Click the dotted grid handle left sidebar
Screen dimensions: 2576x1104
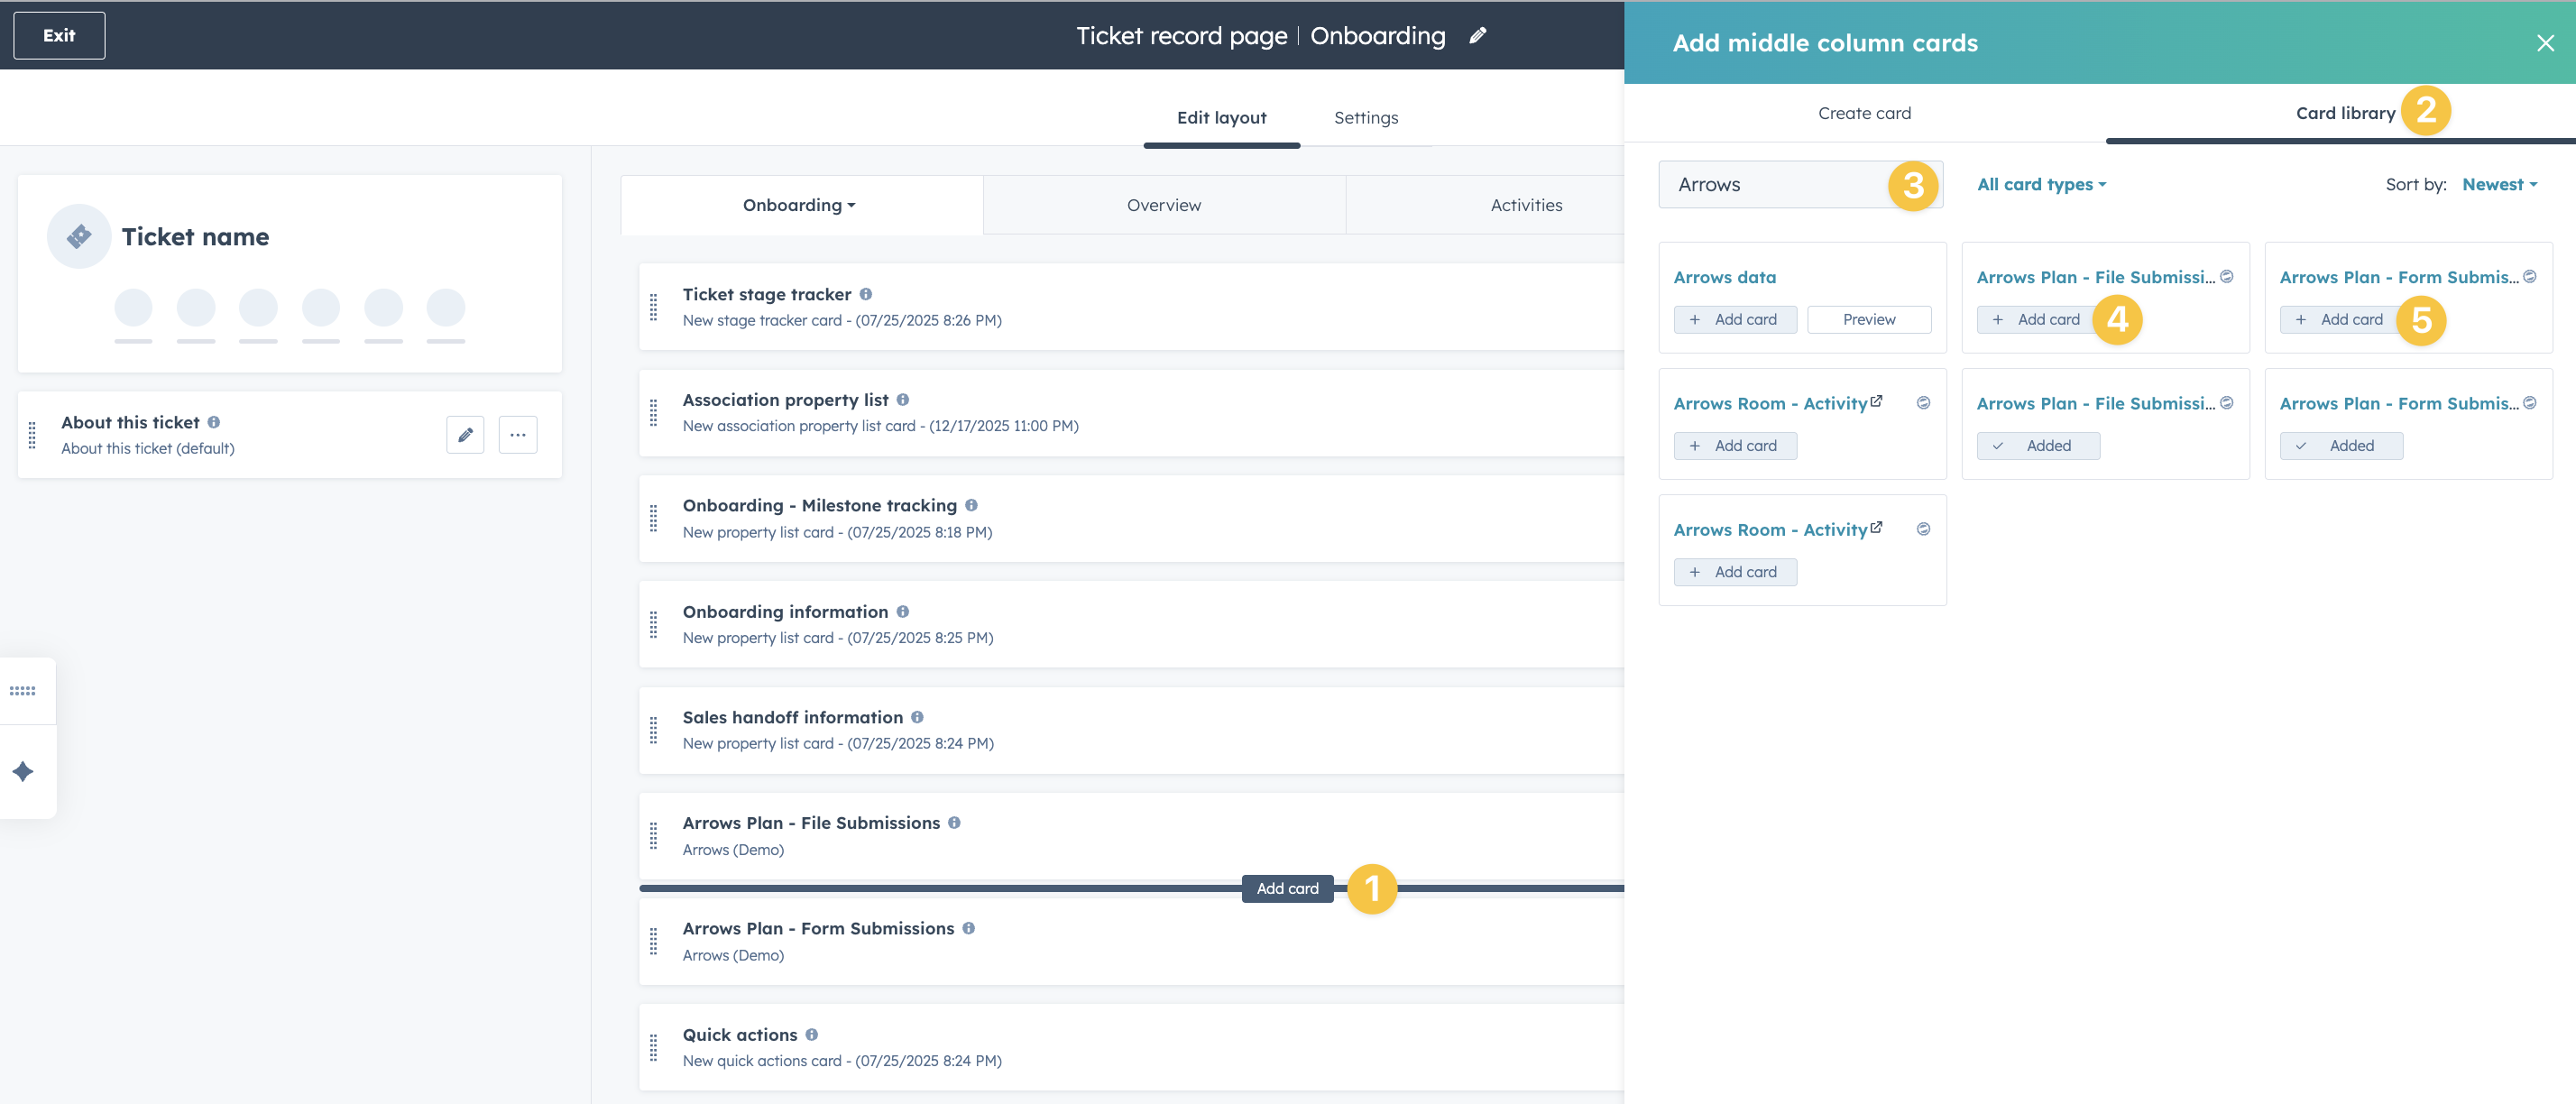point(23,691)
